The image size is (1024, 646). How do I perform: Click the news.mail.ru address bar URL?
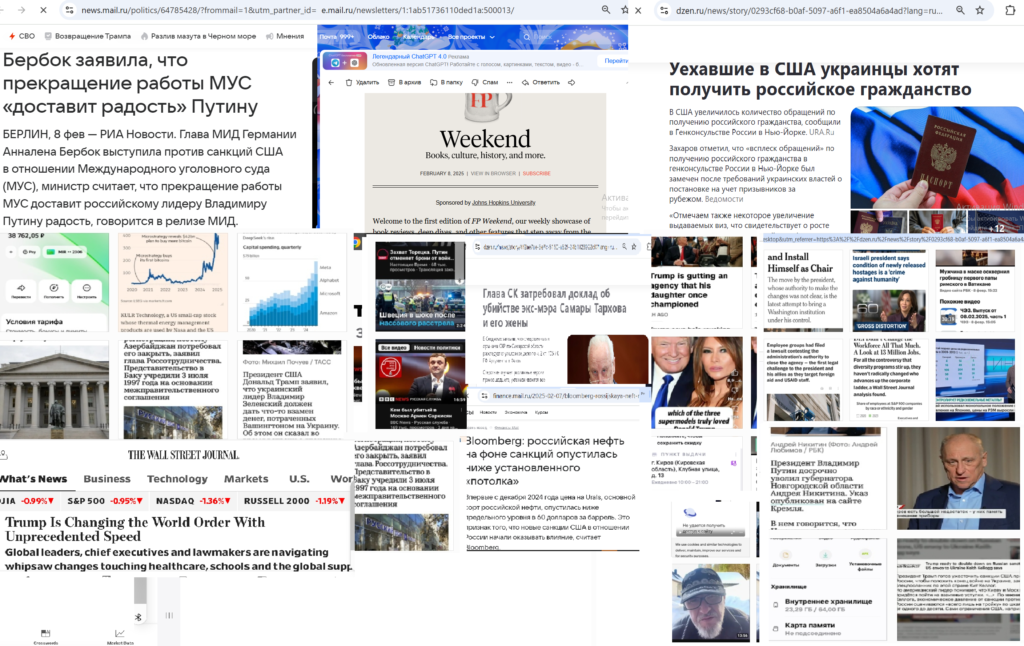pyautogui.click(x=199, y=10)
